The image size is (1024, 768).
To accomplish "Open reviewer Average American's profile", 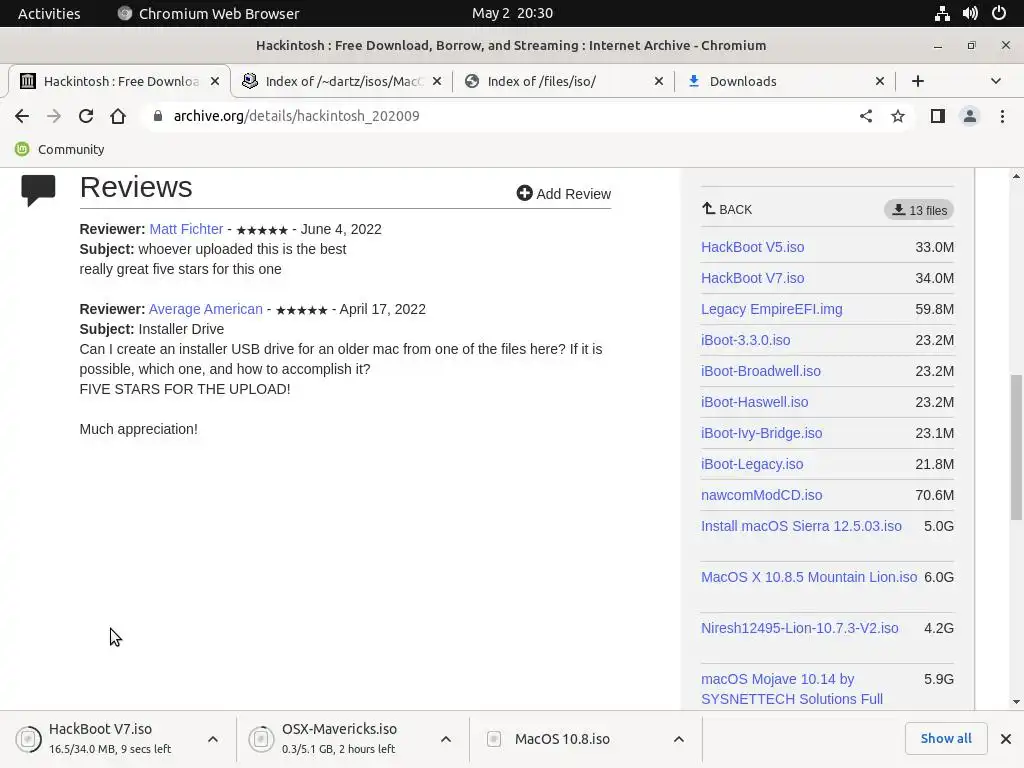I will pos(206,309).
